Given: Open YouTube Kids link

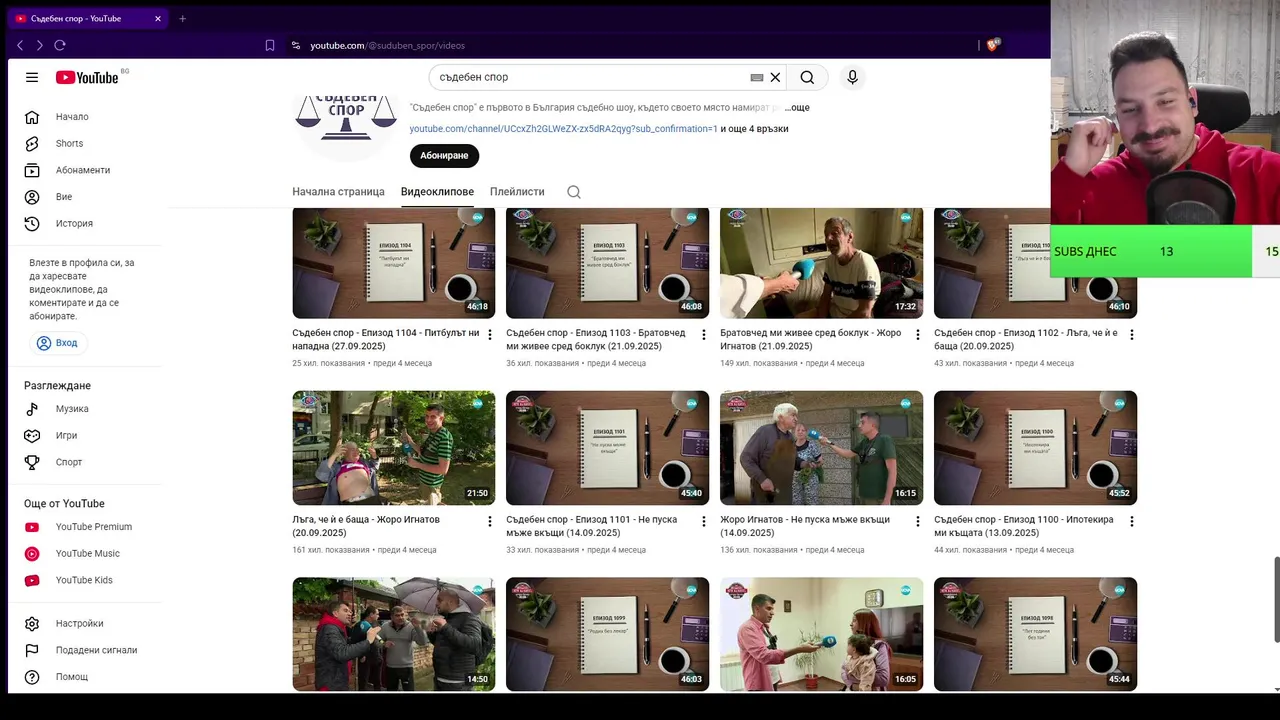Looking at the screenshot, I should point(85,580).
